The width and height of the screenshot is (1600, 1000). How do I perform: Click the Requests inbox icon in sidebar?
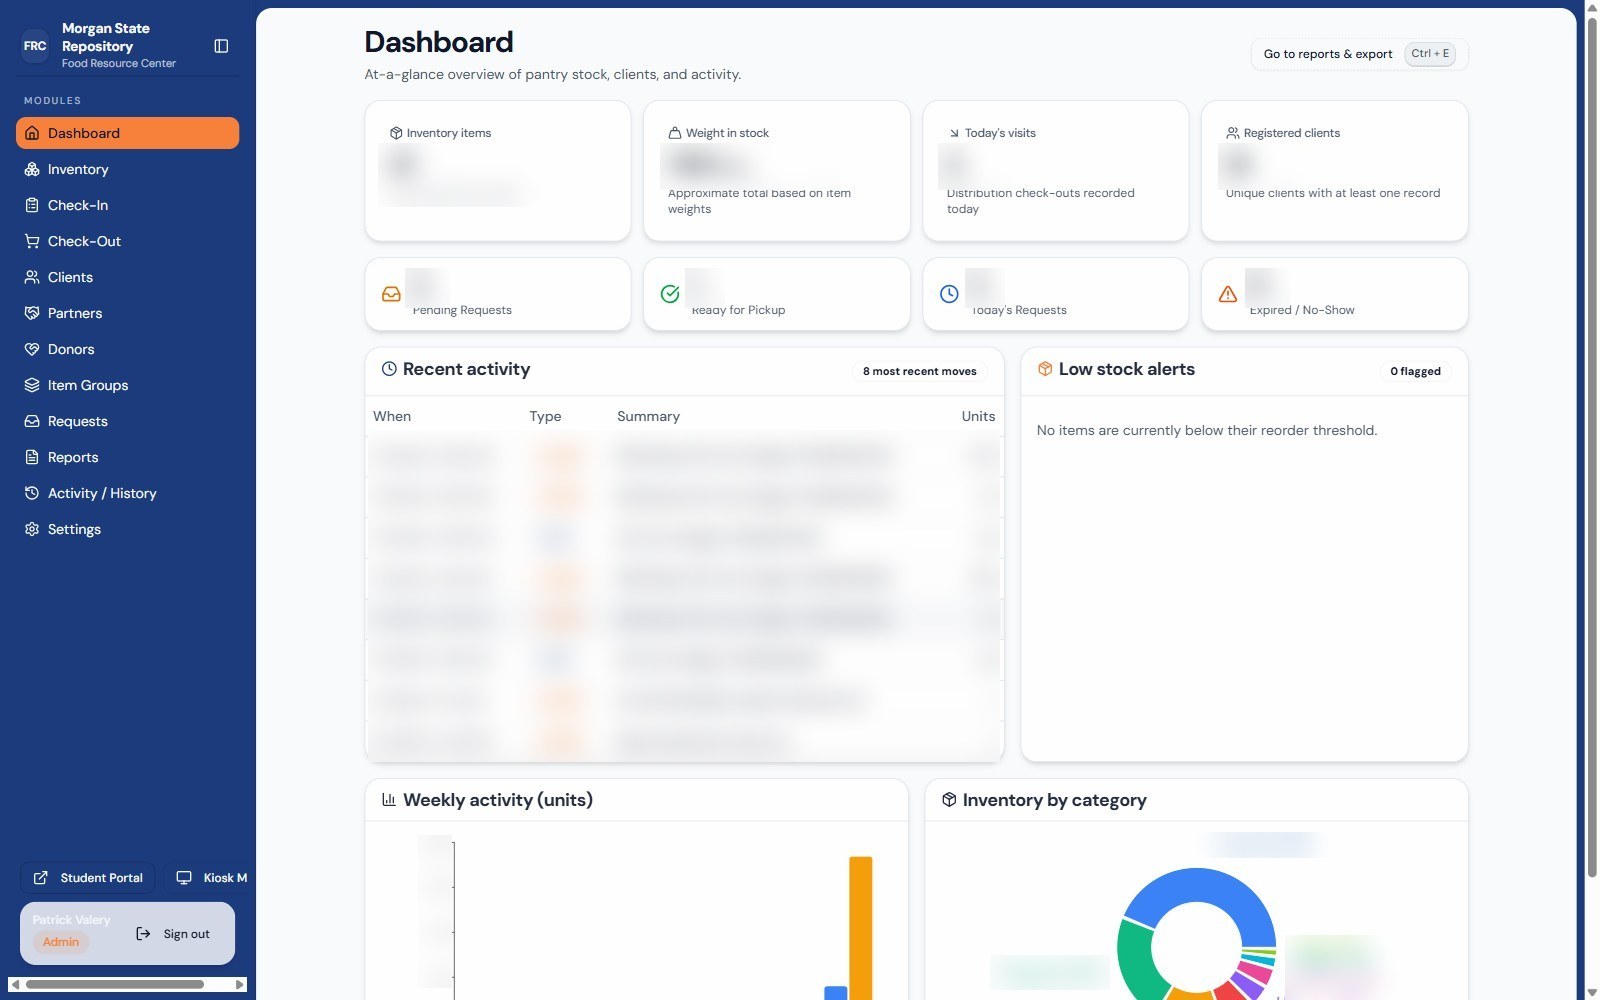click(32, 421)
